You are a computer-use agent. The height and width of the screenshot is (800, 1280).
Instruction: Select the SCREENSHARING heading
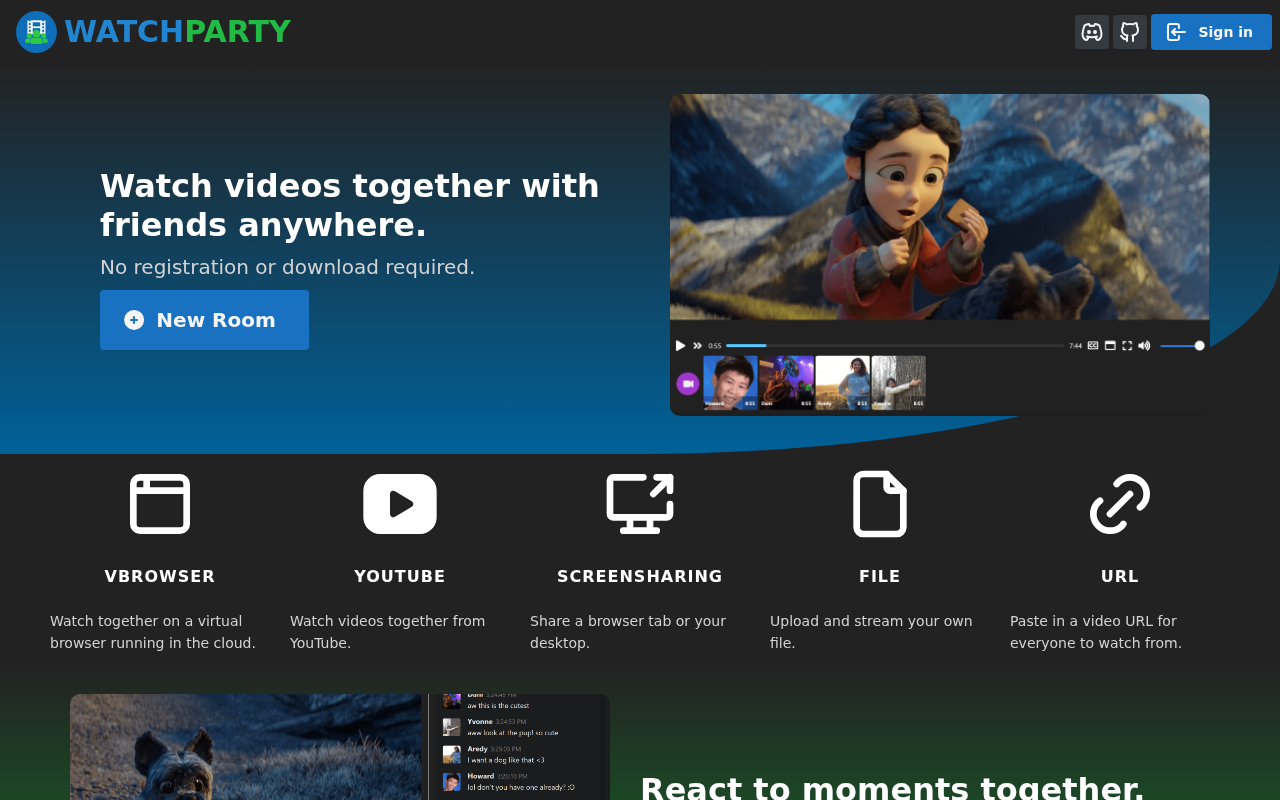640,577
